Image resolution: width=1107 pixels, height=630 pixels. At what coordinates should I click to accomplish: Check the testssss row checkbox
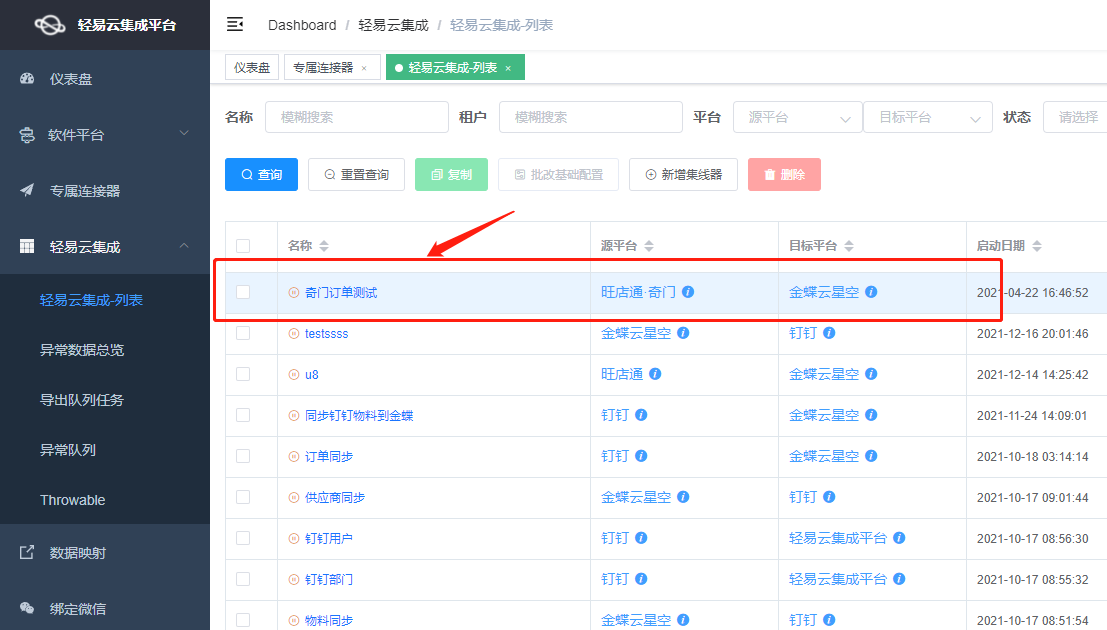click(243, 333)
